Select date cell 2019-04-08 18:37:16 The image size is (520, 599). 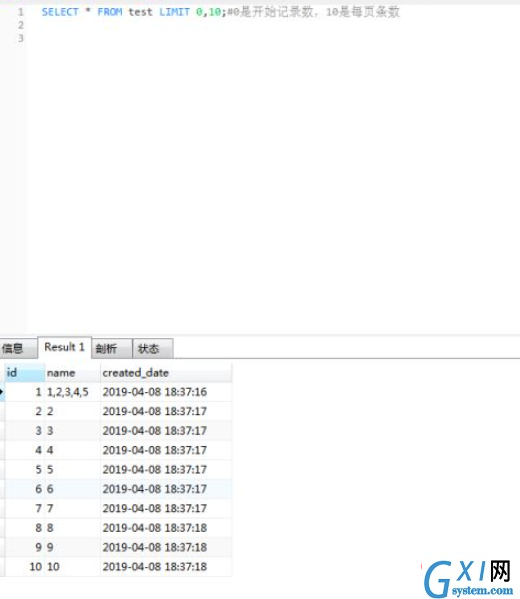[166, 392]
